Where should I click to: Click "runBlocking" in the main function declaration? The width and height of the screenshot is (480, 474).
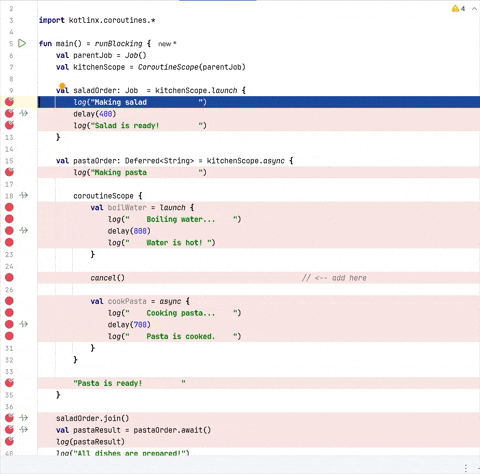[x=118, y=44]
